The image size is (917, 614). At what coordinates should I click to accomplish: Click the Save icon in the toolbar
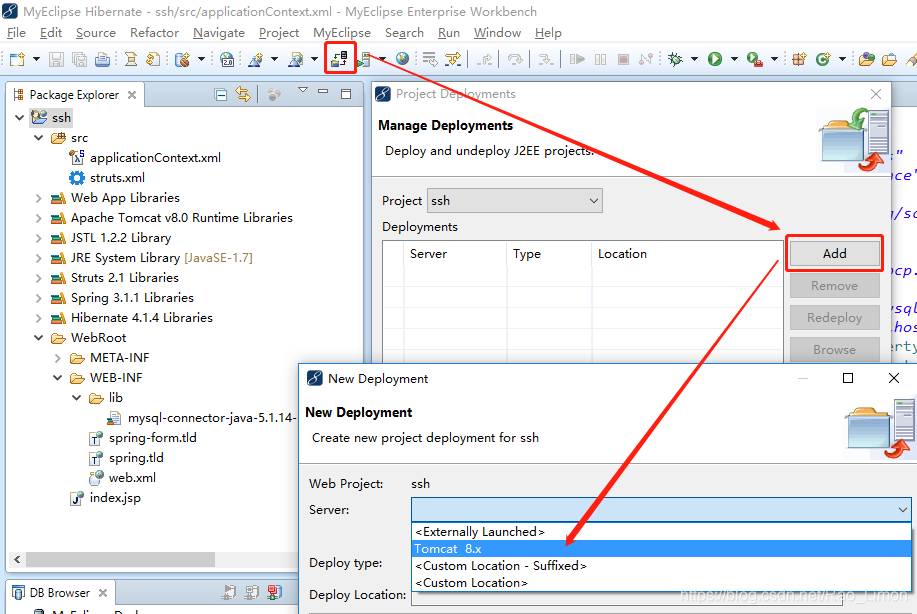point(56,59)
